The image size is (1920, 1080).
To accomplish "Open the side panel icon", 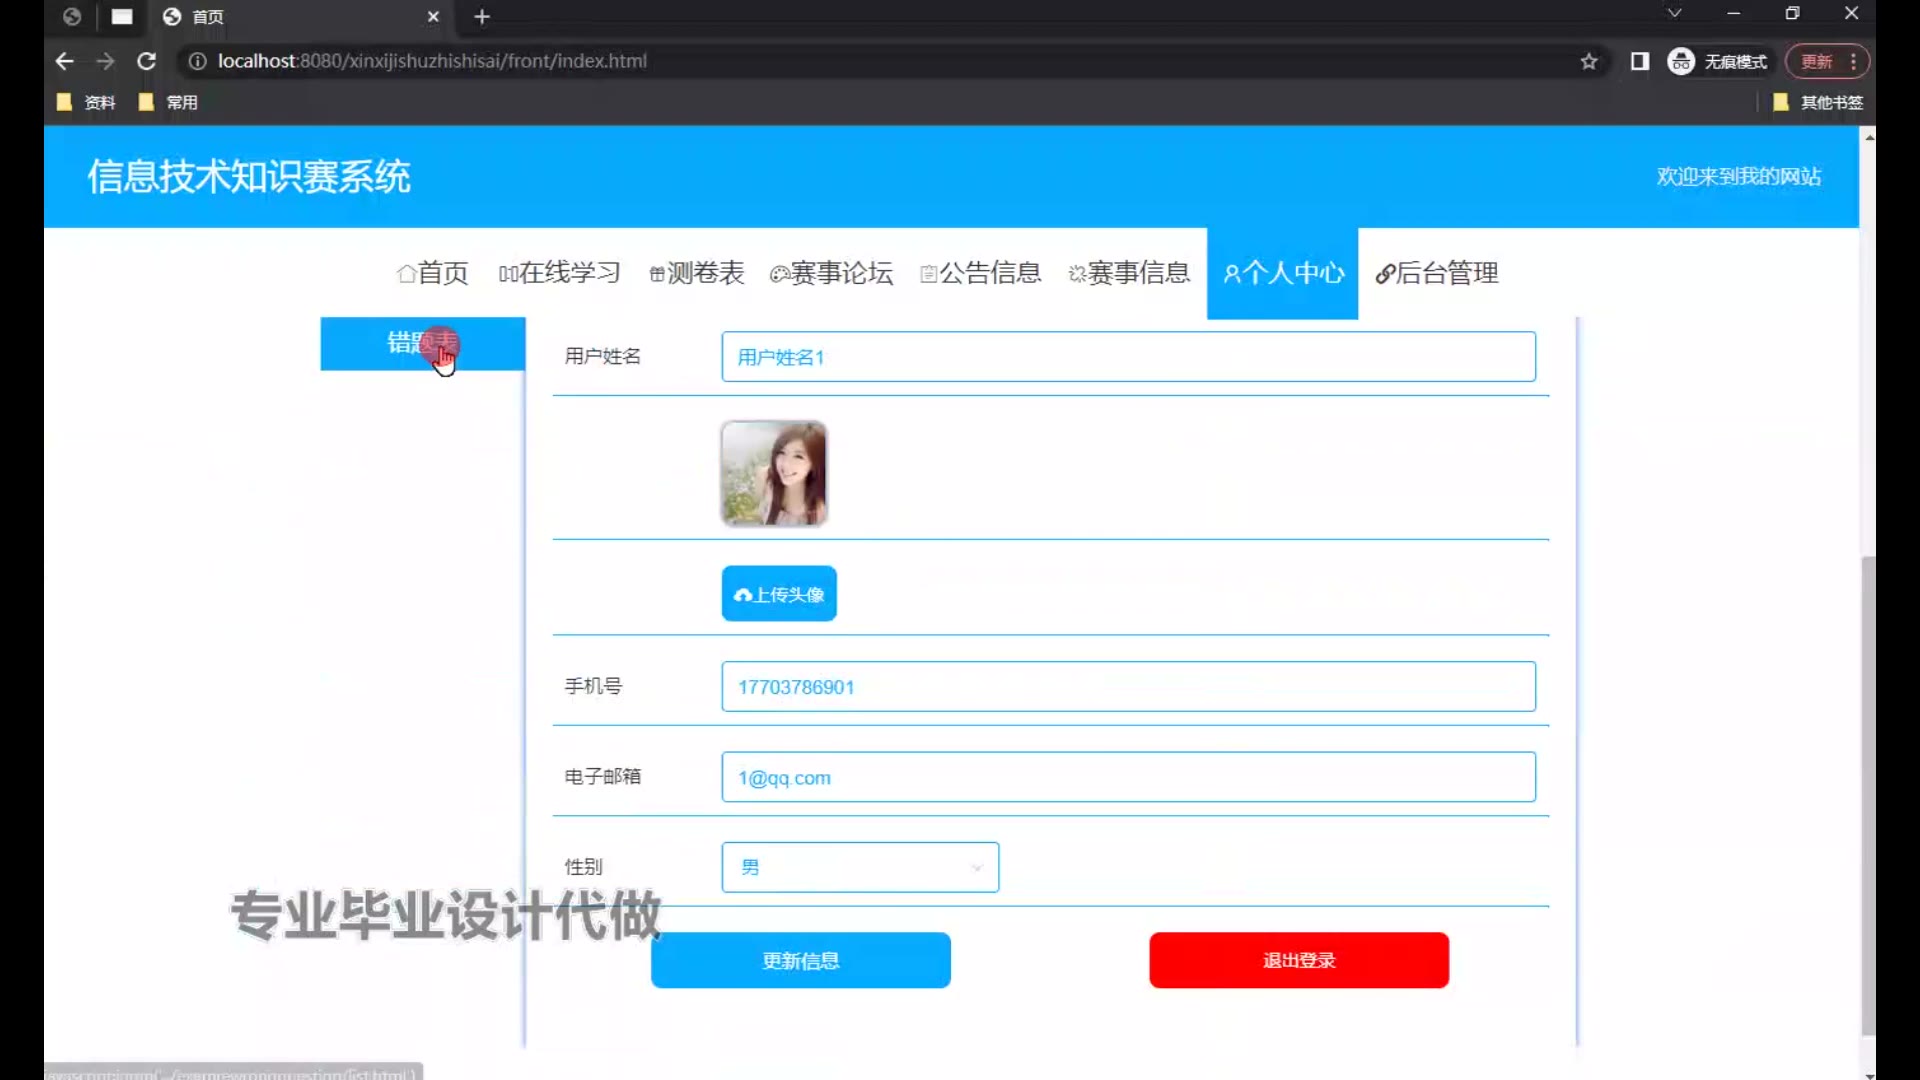I will [x=1640, y=62].
